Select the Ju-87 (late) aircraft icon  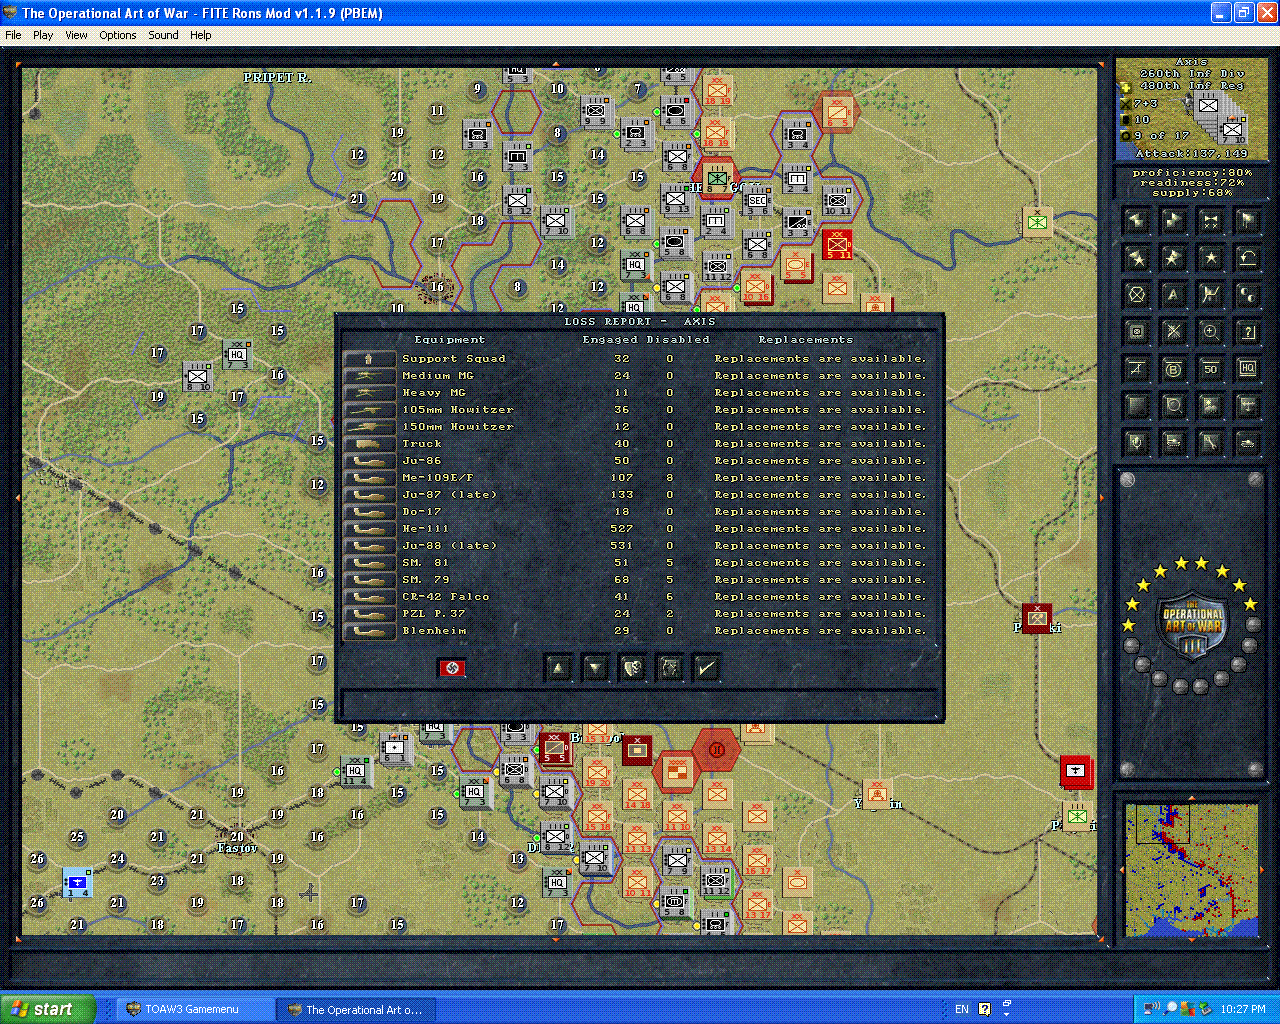(x=369, y=494)
